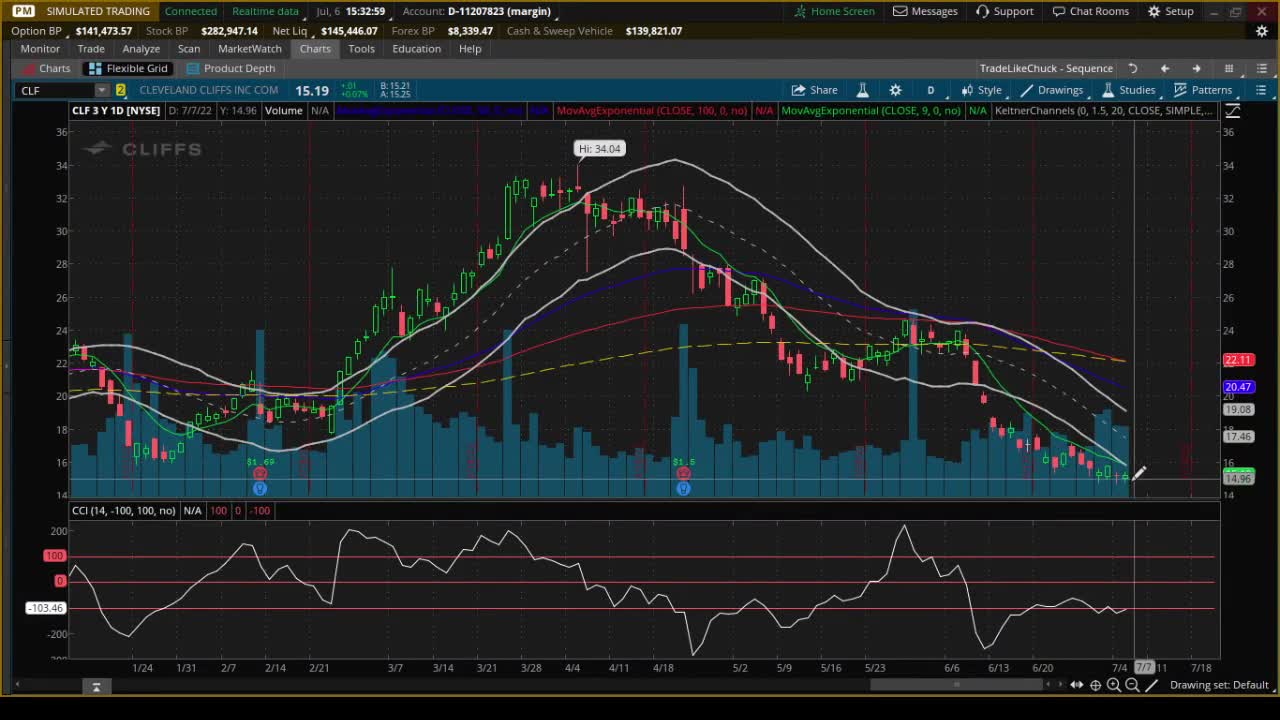Click the collapse panel arrow at bottom left
1280x720 pixels.
click(x=96, y=687)
